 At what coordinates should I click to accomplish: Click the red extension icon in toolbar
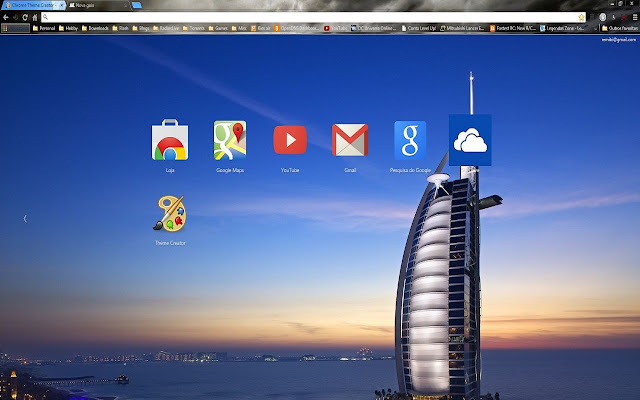624,17
